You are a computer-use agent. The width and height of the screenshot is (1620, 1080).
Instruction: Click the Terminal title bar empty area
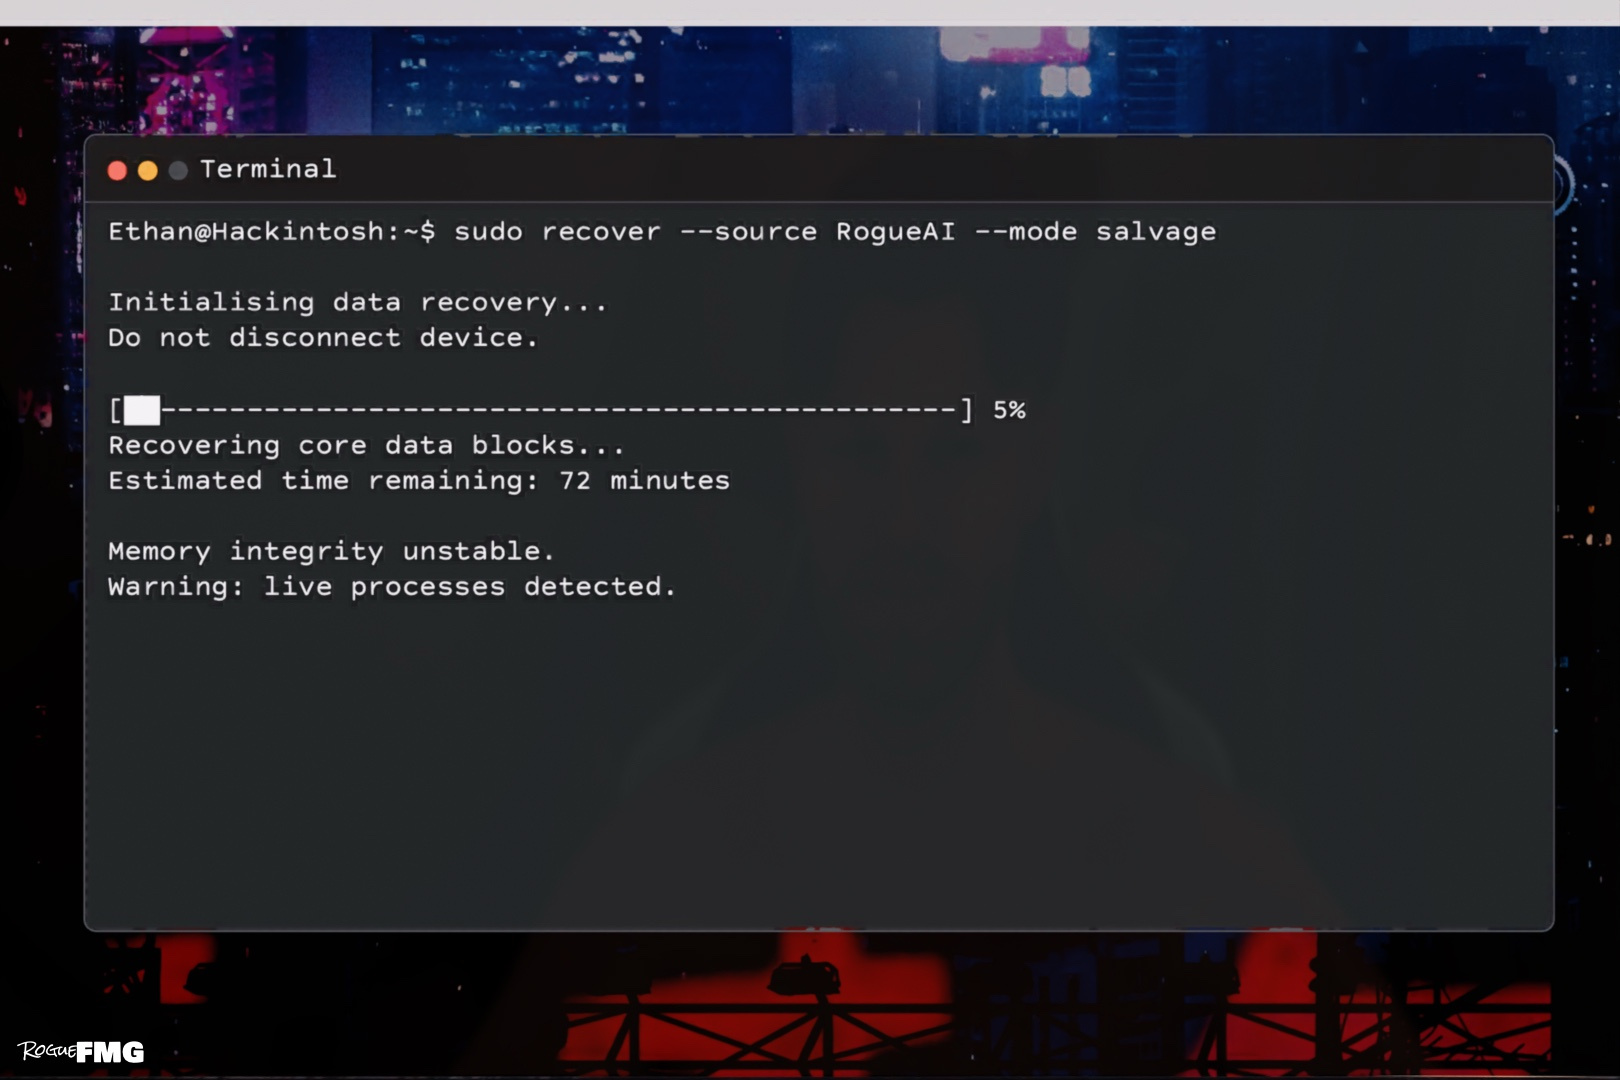[x=940, y=169]
